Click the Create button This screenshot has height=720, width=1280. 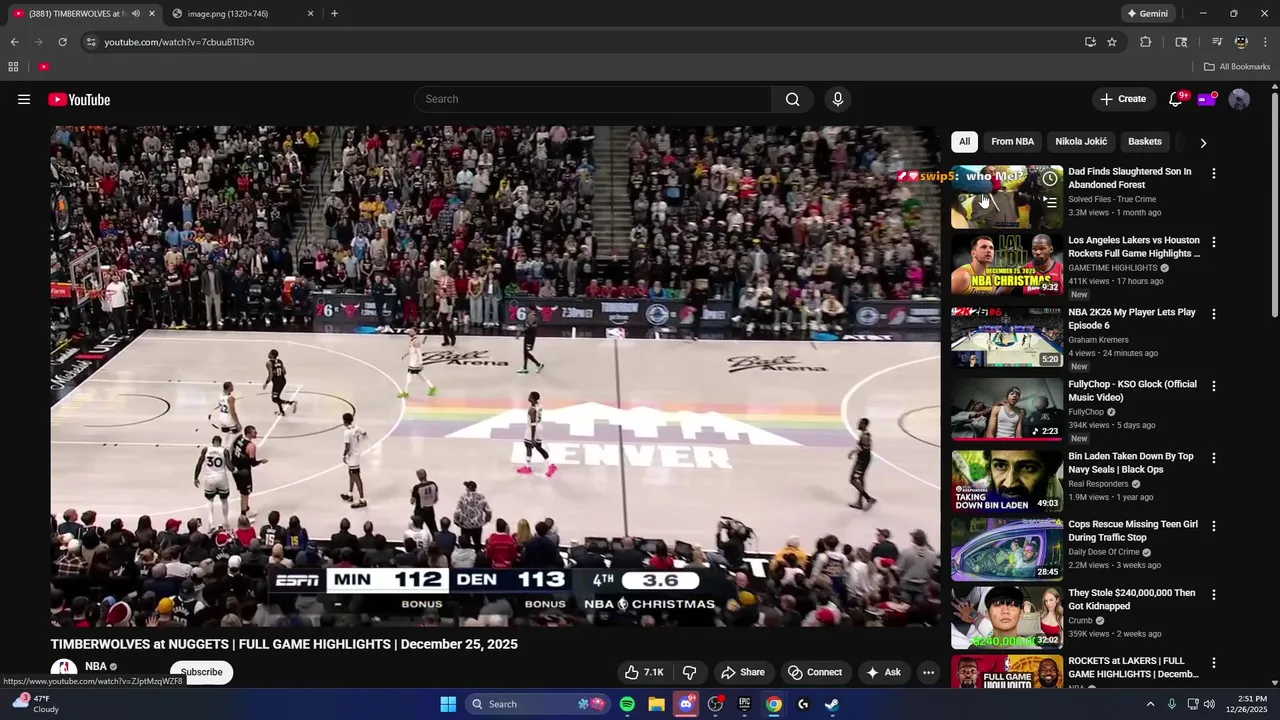[x=1123, y=99]
